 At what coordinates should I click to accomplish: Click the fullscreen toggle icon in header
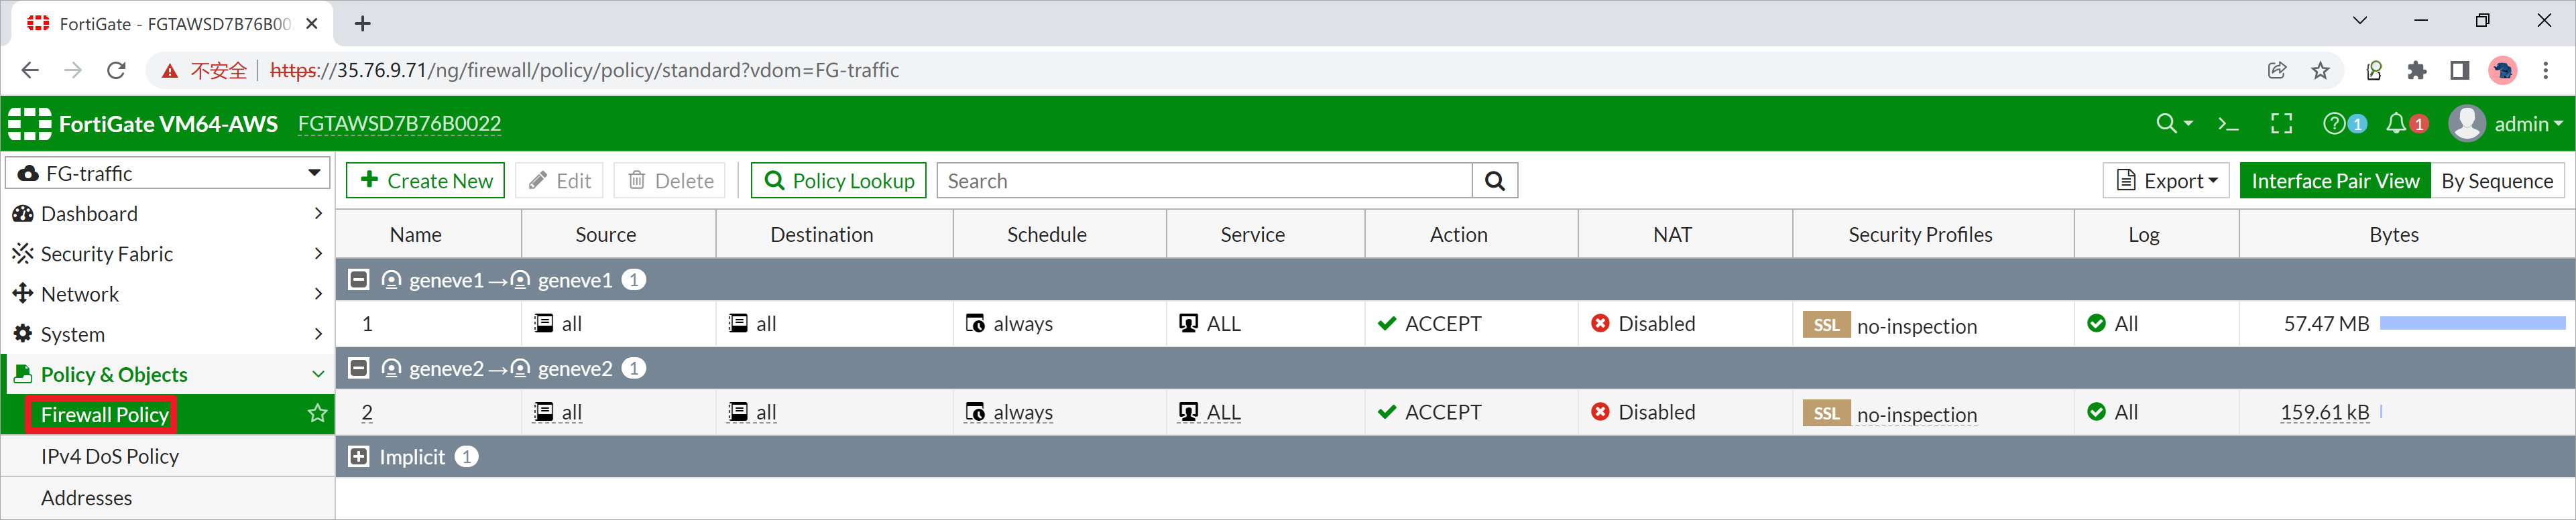2281,124
